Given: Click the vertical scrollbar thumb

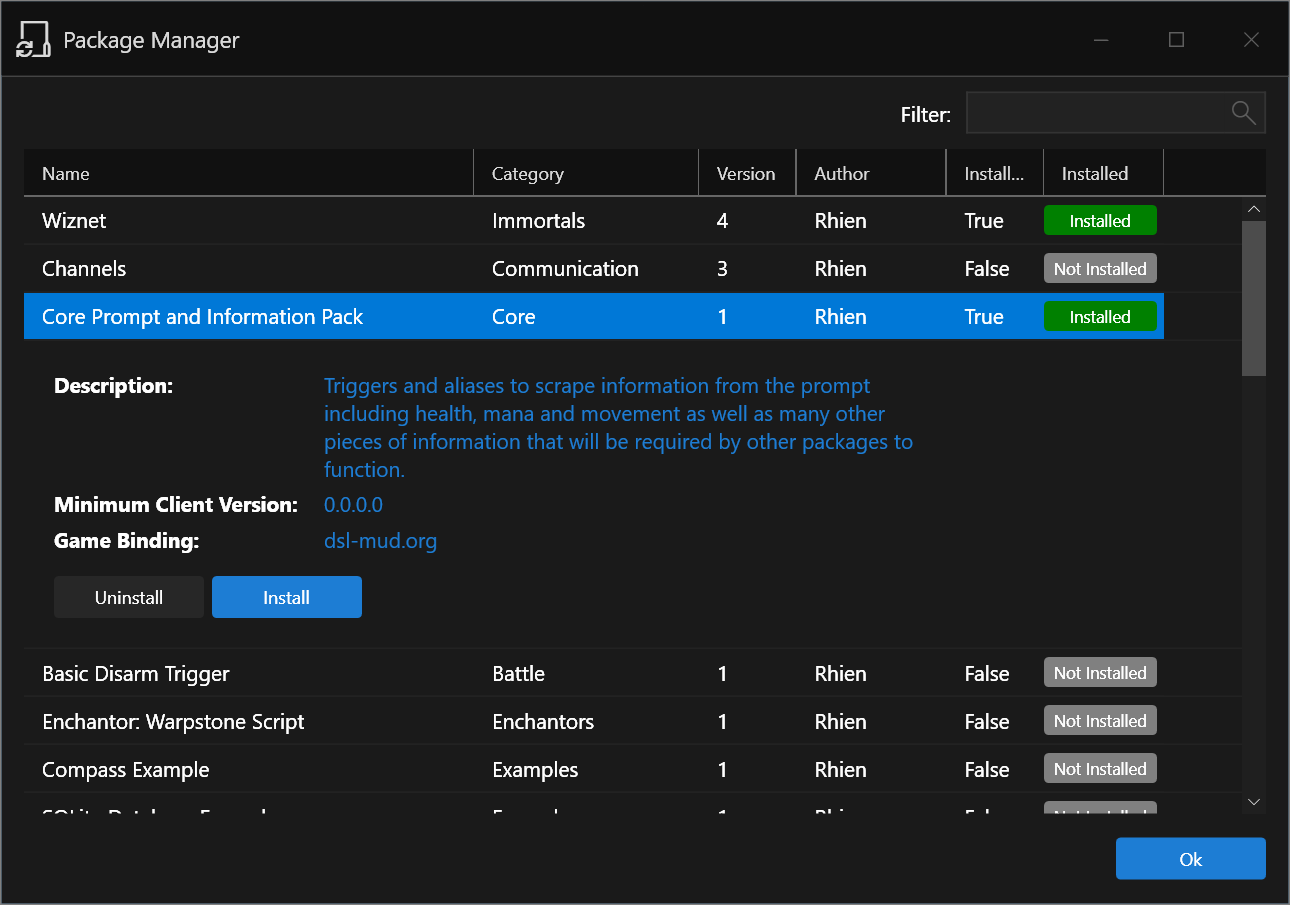Looking at the screenshot, I should (1254, 298).
